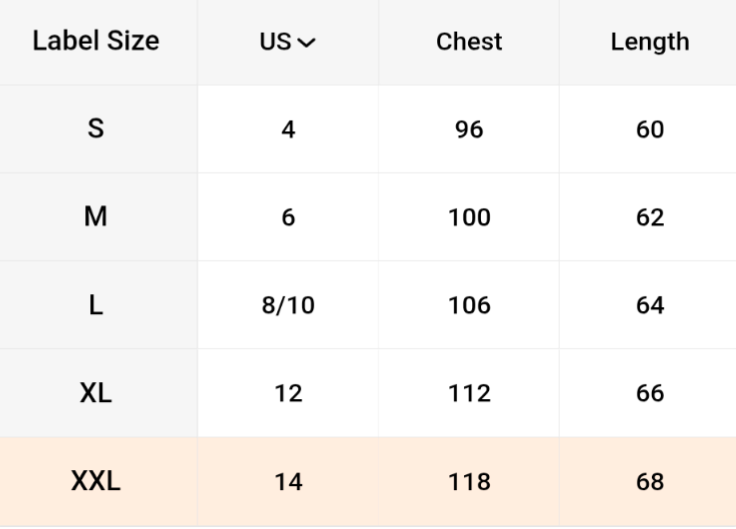Image resolution: width=736 pixels, height=529 pixels.
Task: Select the highlighted XXL row label
Action: [96, 481]
